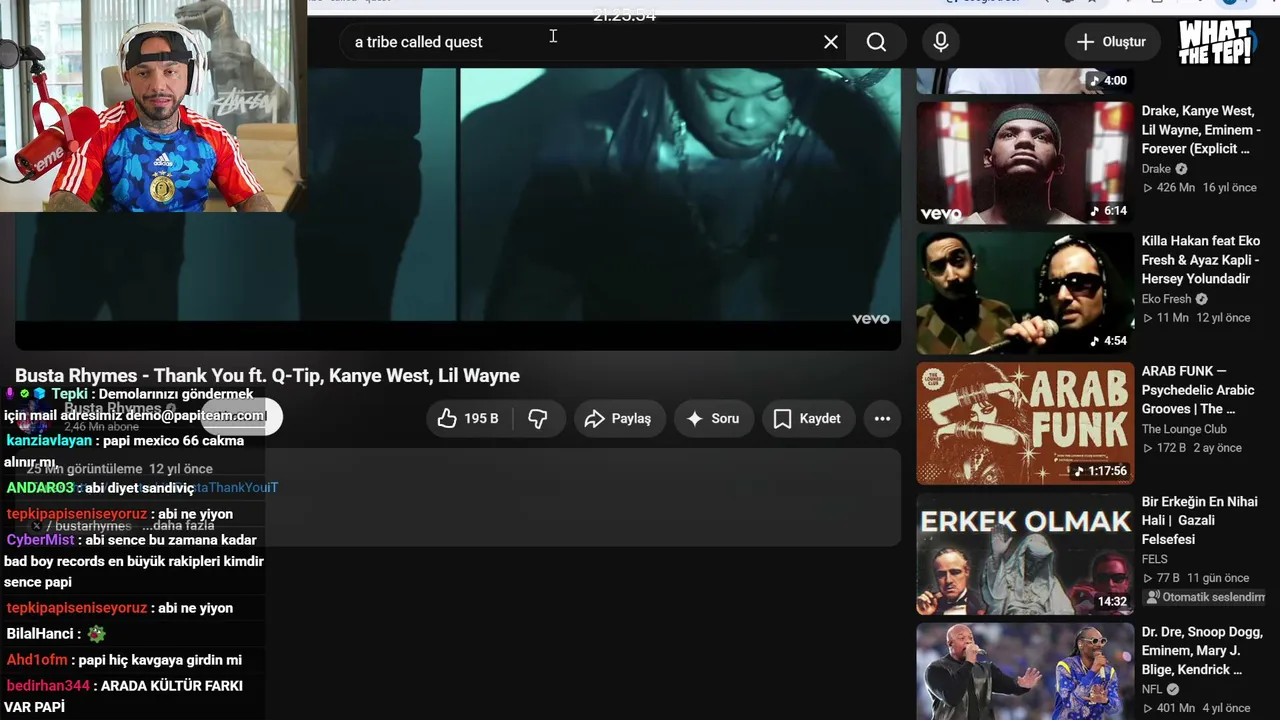Go to the Eko Fresh channel
The image size is (1280, 720).
point(1167,299)
